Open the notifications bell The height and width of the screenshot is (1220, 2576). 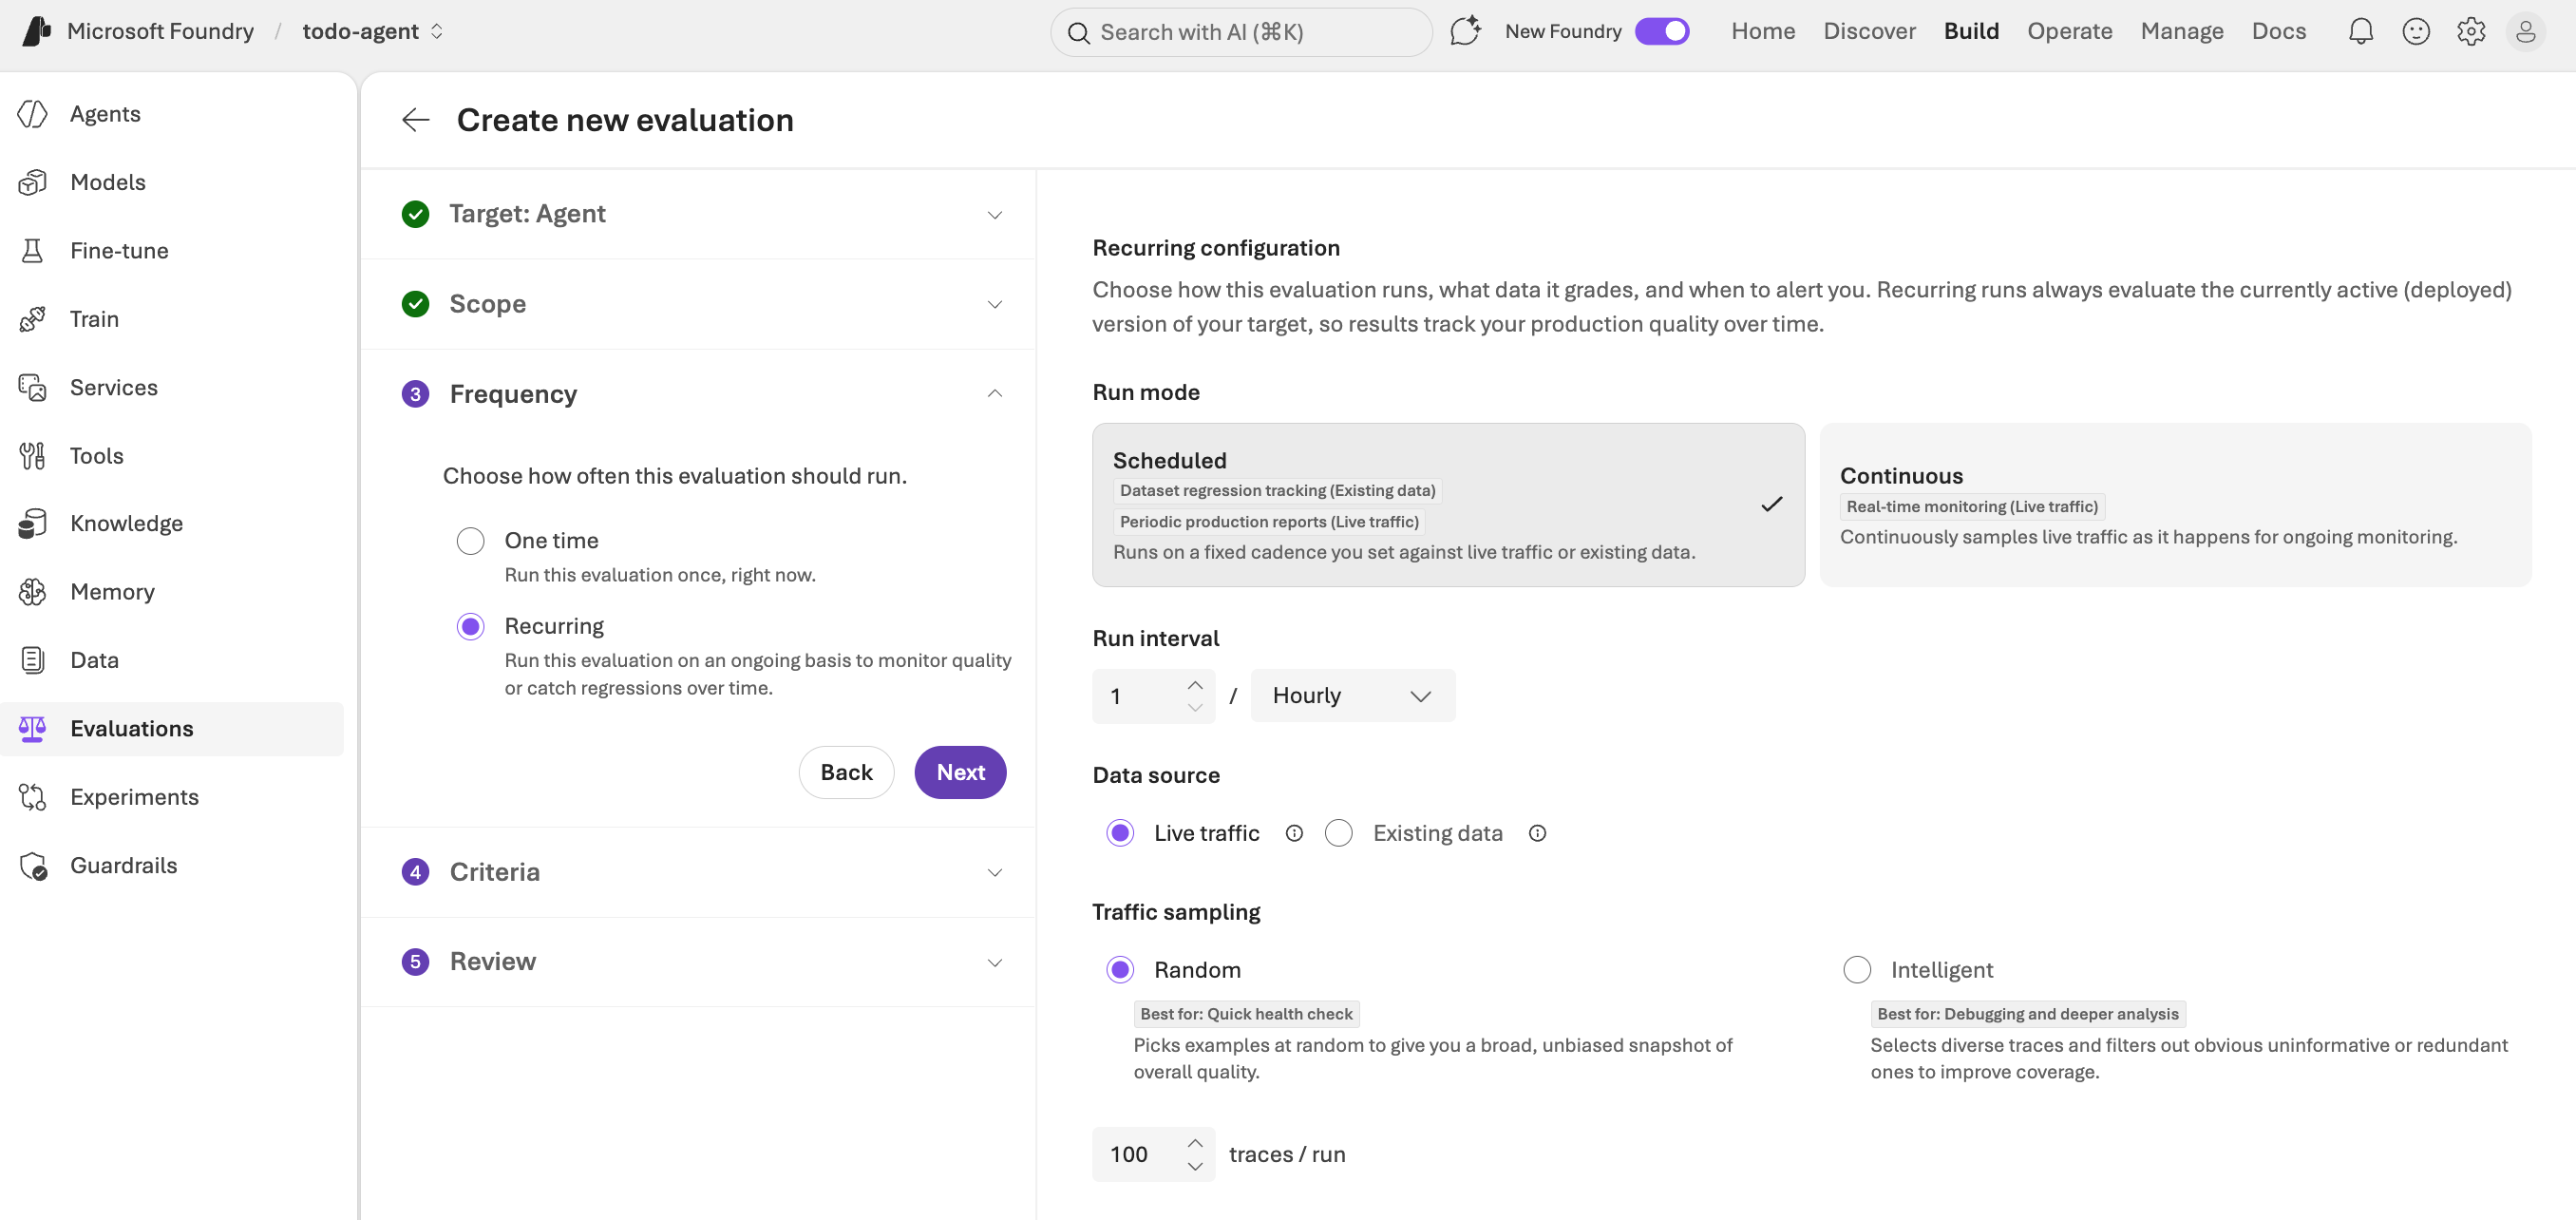click(x=2360, y=31)
